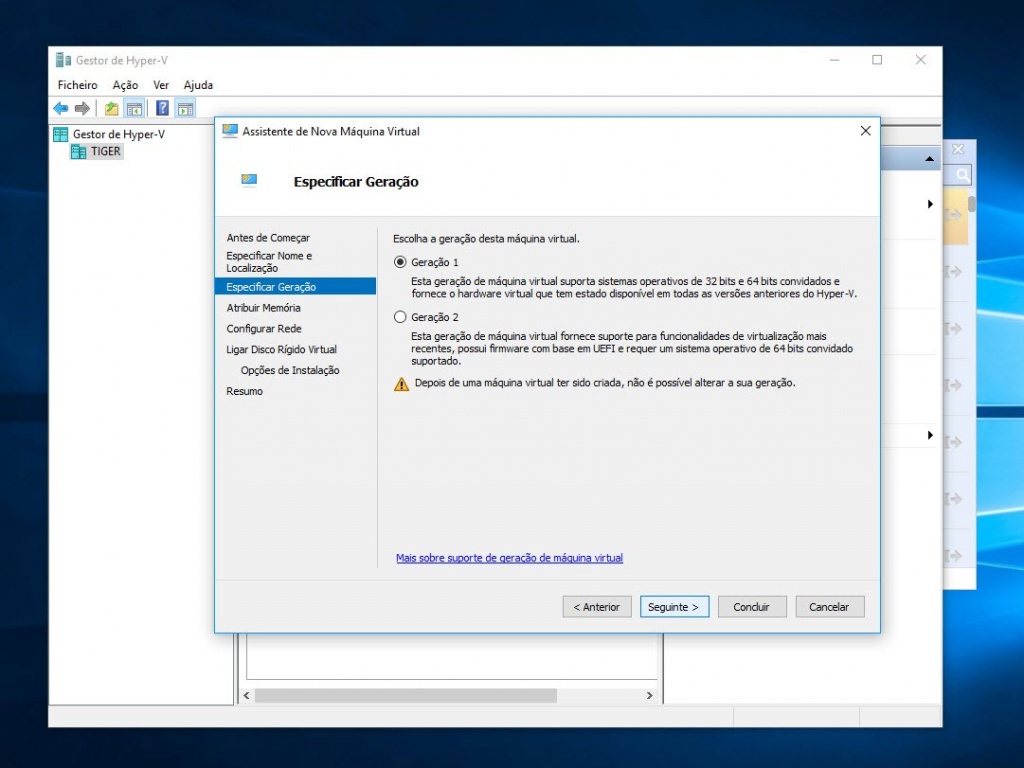This screenshot has height=768, width=1024.
Task: Select the Geração 1 radio button
Action: (x=399, y=261)
